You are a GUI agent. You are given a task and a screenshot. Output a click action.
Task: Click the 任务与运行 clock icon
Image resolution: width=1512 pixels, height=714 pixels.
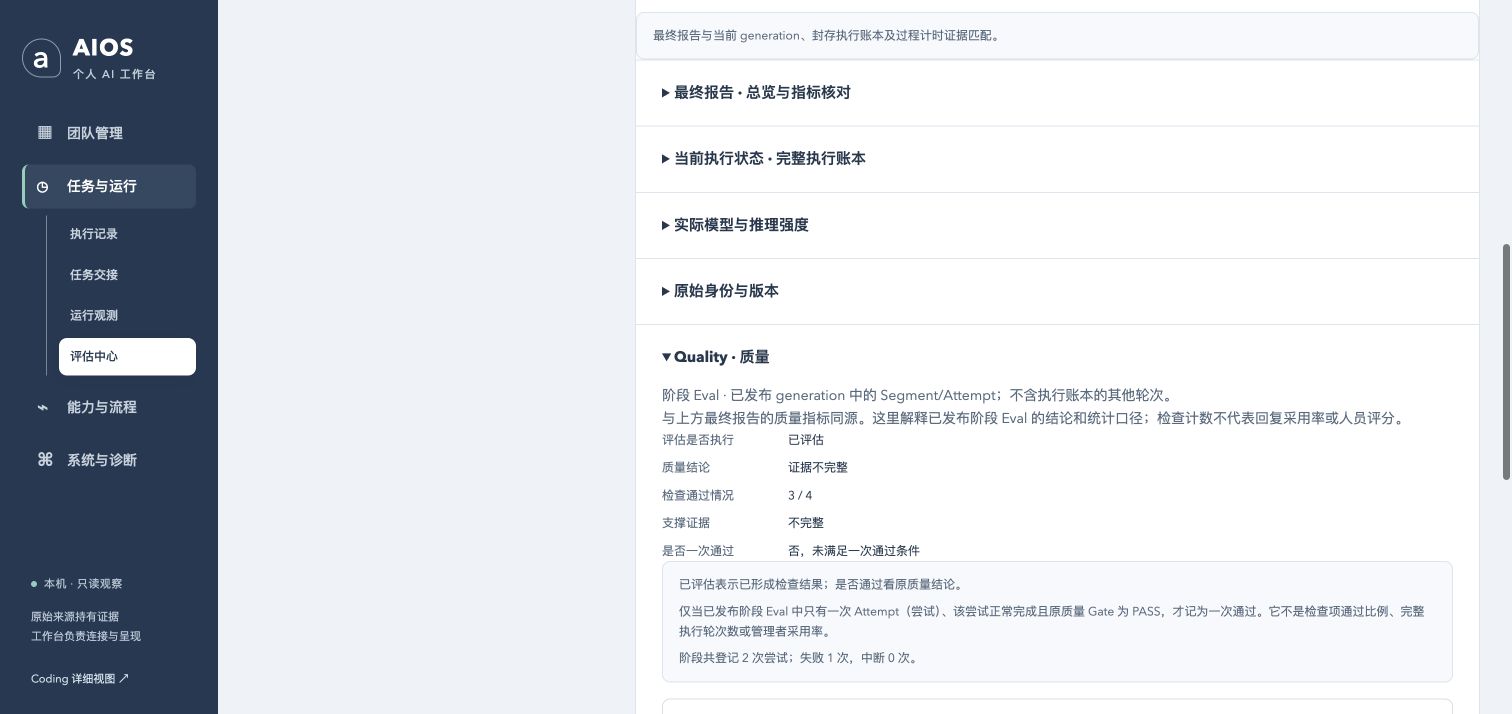(x=43, y=187)
